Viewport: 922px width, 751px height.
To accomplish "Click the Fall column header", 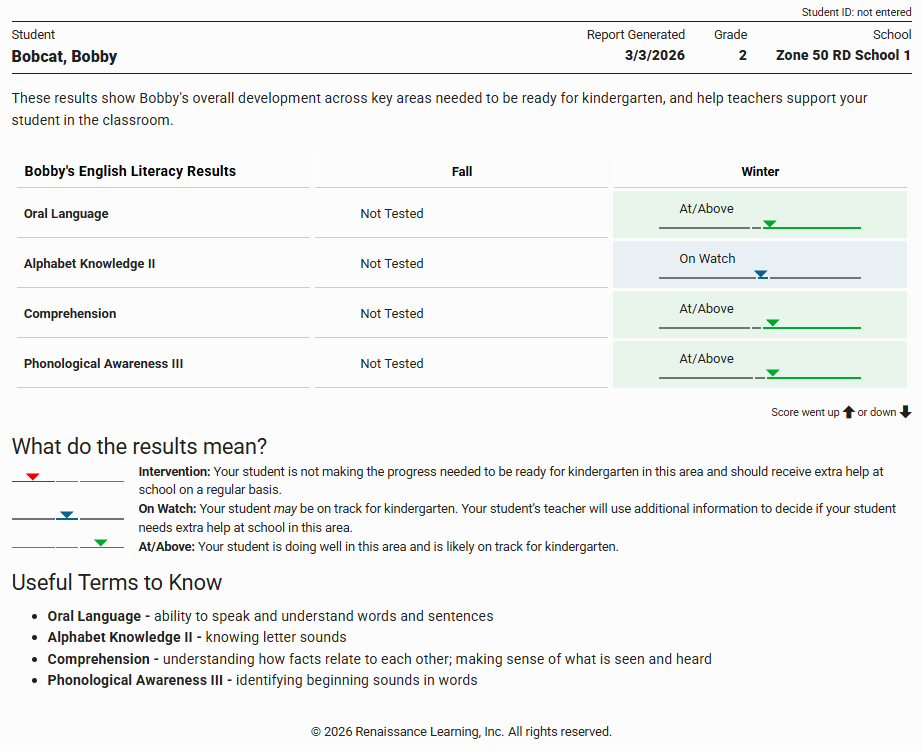I will [x=461, y=171].
